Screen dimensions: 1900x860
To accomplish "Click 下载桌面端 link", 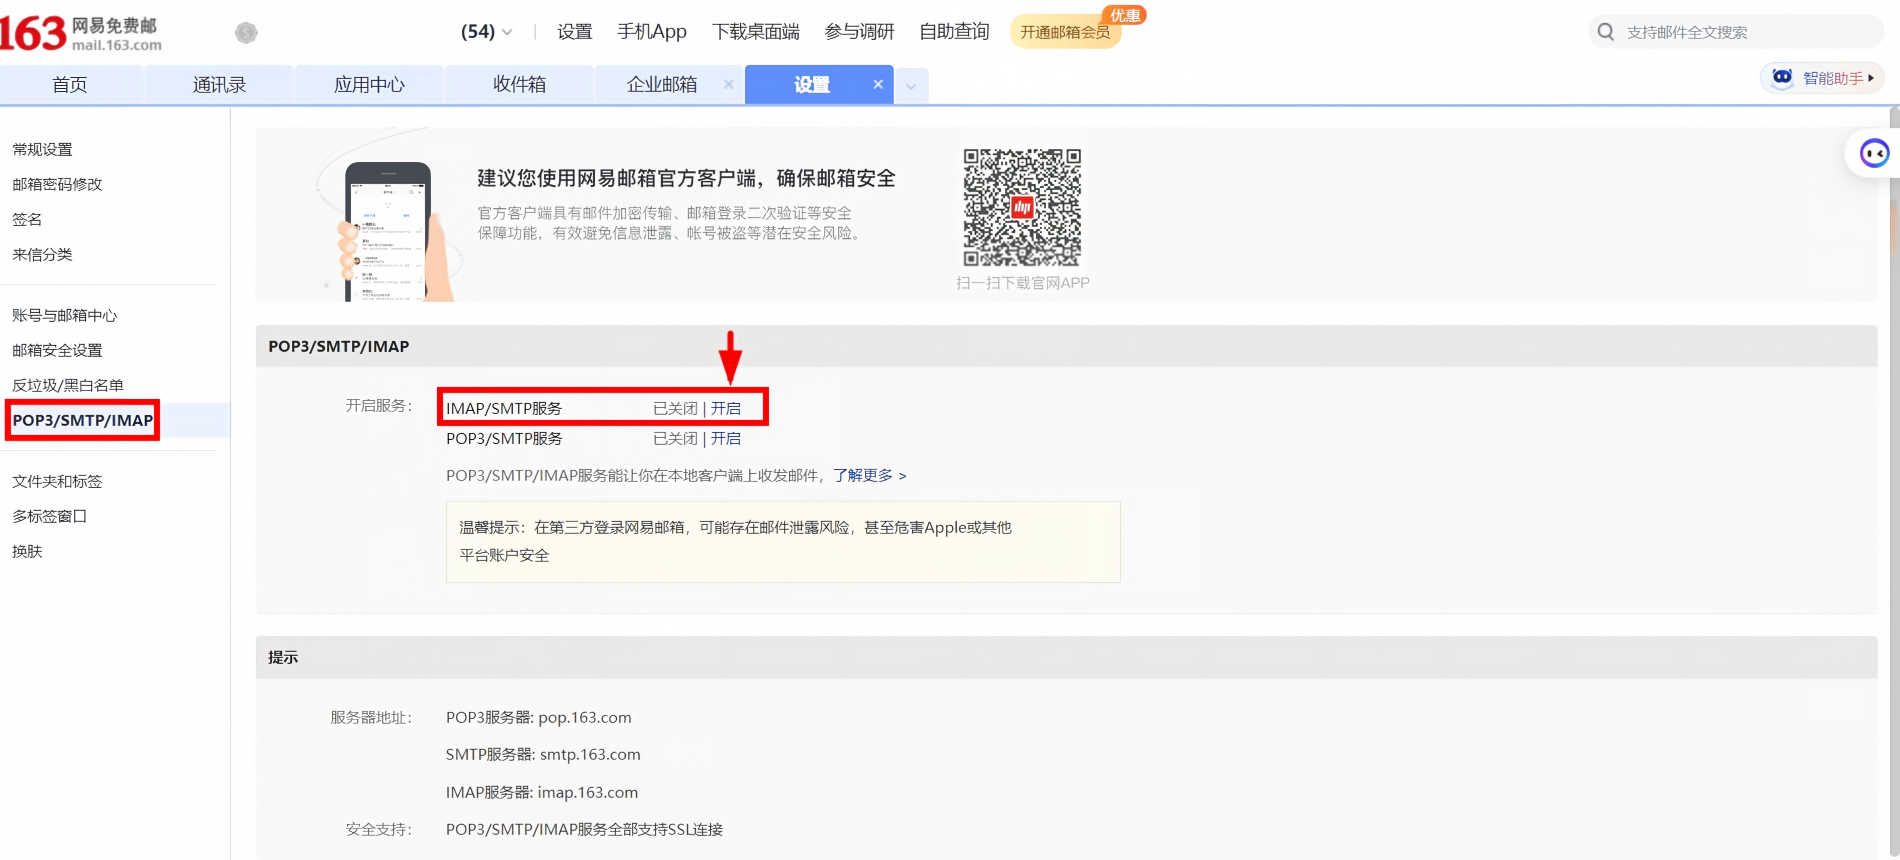I will coord(756,32).
